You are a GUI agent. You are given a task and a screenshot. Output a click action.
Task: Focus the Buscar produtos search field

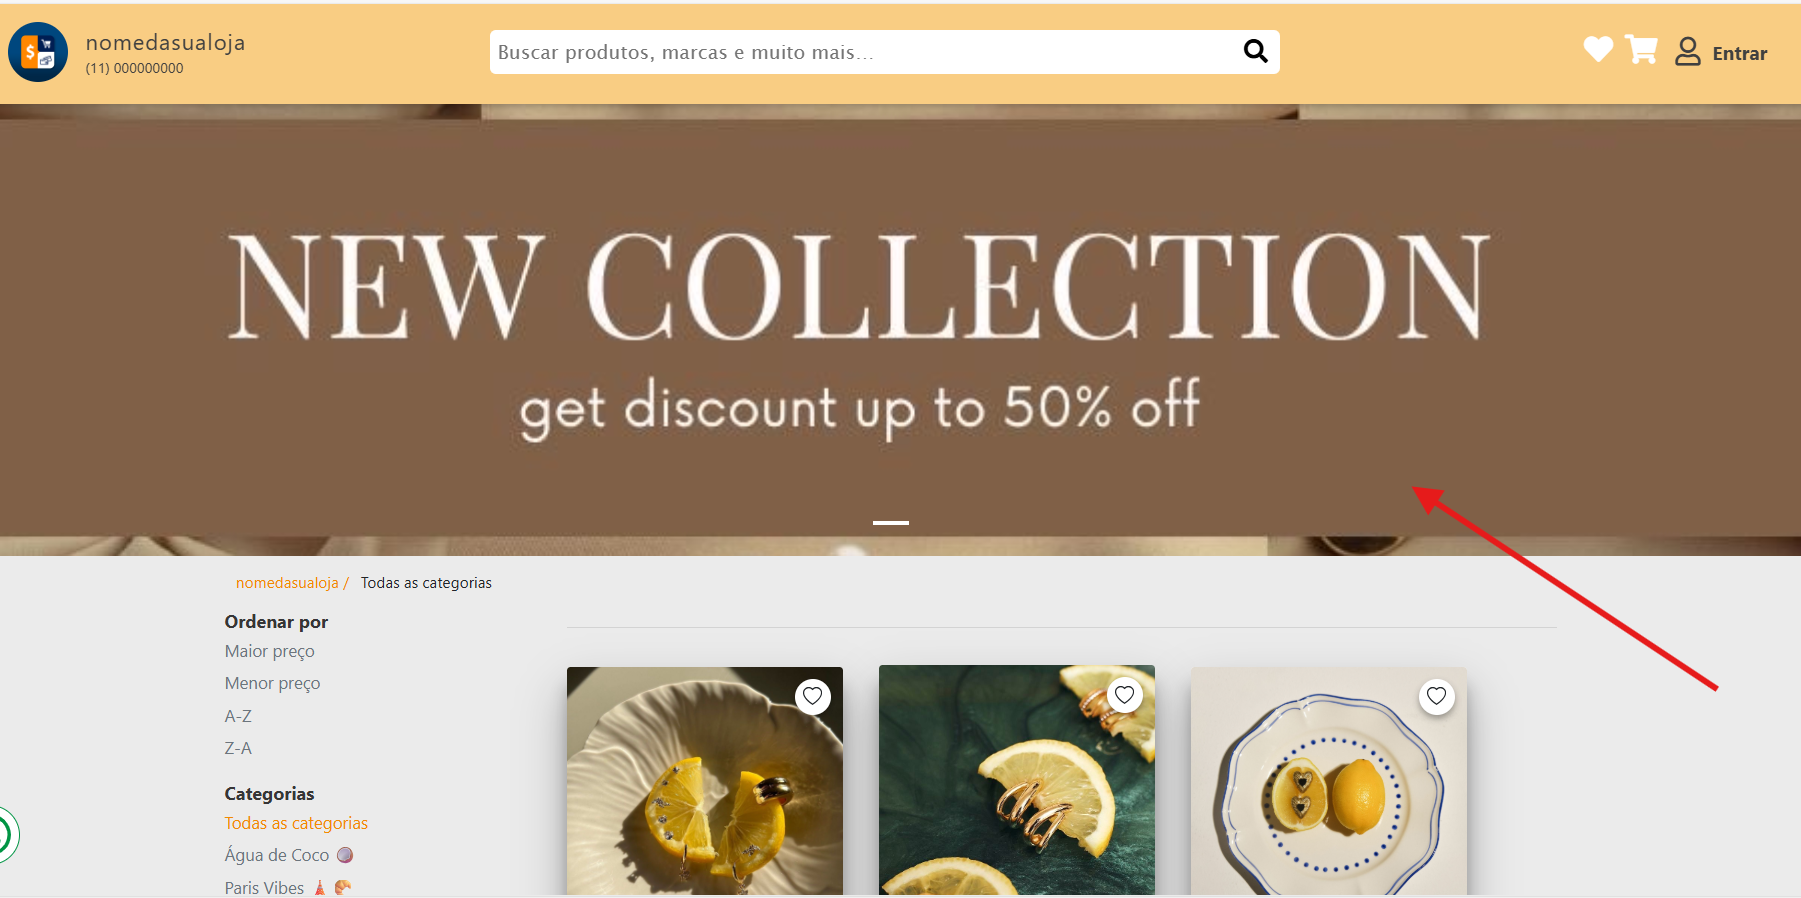pos(864,52)
